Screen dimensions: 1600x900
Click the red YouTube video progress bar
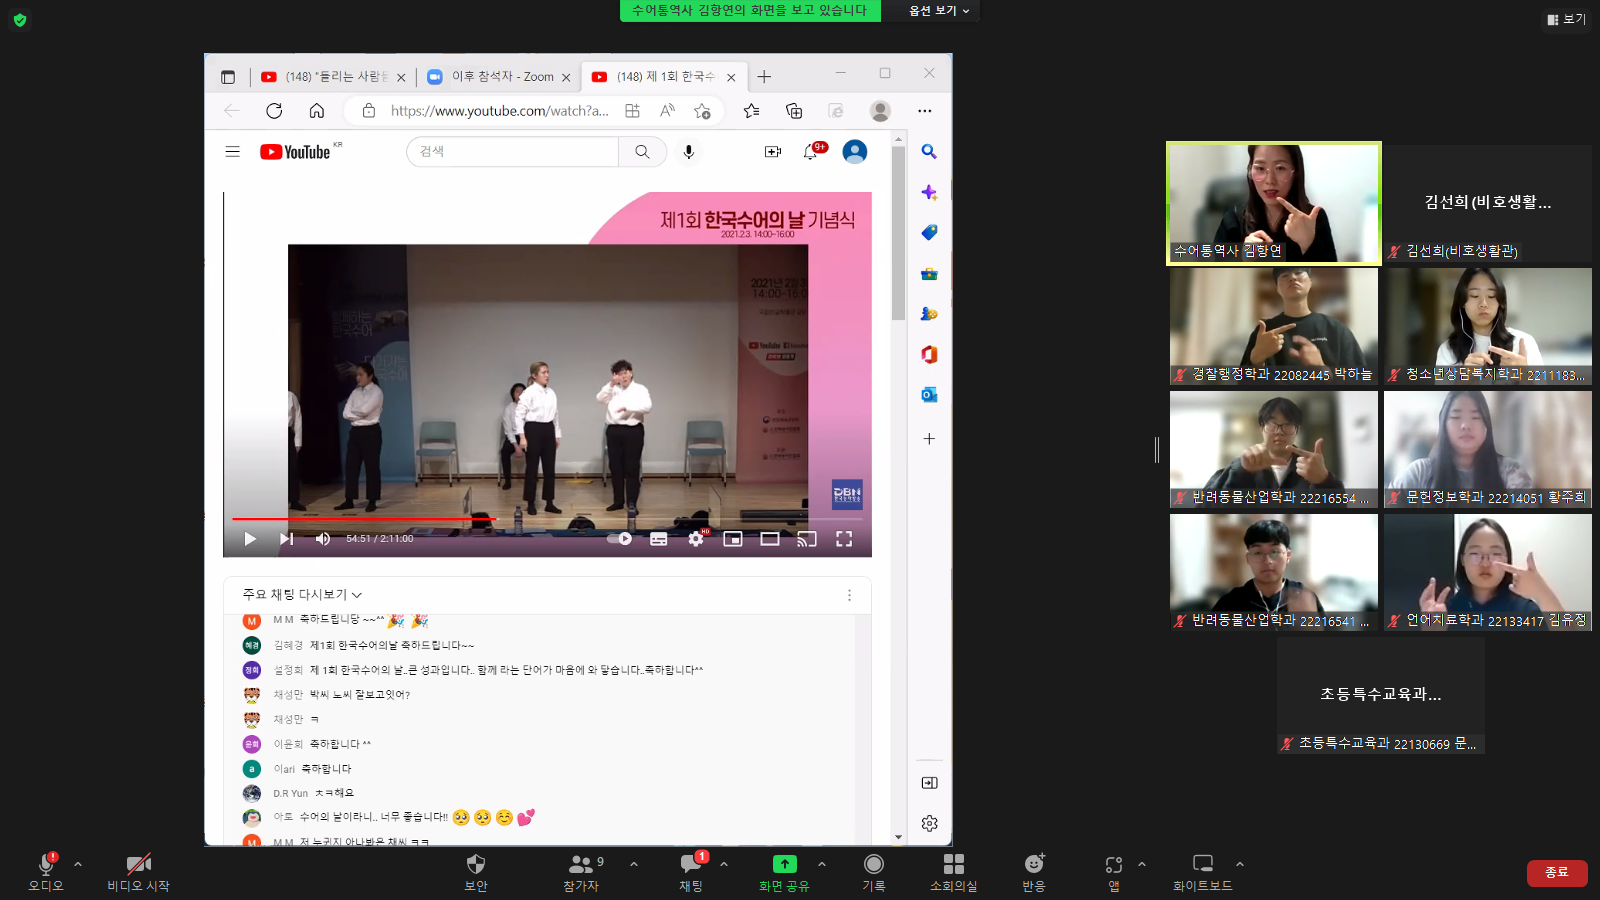[365, 519]
